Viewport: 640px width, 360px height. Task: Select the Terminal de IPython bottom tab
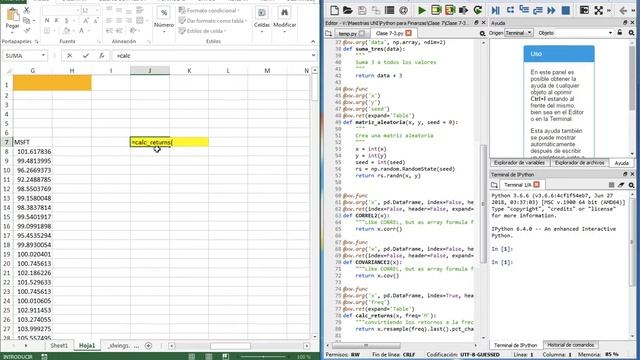tap(516, 345)
